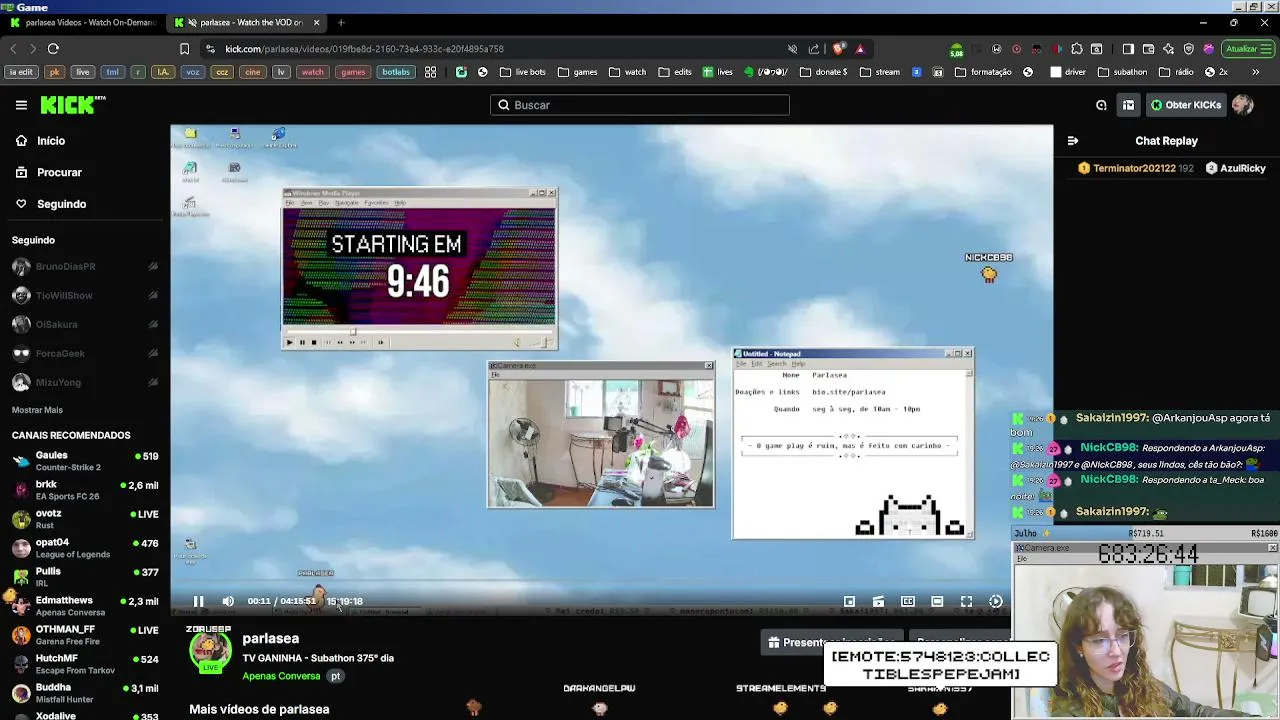The width and height of the screenshot is (1280, 720).
Task: Click parlasea channel name below video
Action: [x=271, y=639]
